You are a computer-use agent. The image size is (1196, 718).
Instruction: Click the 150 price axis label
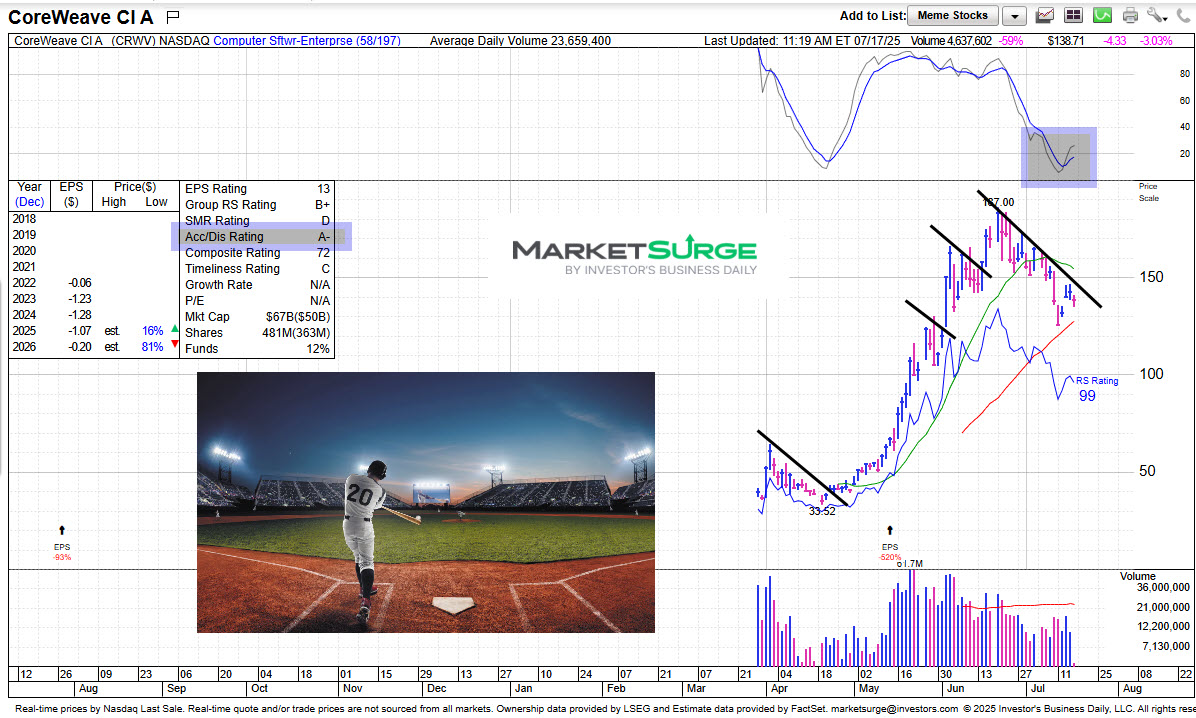[1151, 277]
